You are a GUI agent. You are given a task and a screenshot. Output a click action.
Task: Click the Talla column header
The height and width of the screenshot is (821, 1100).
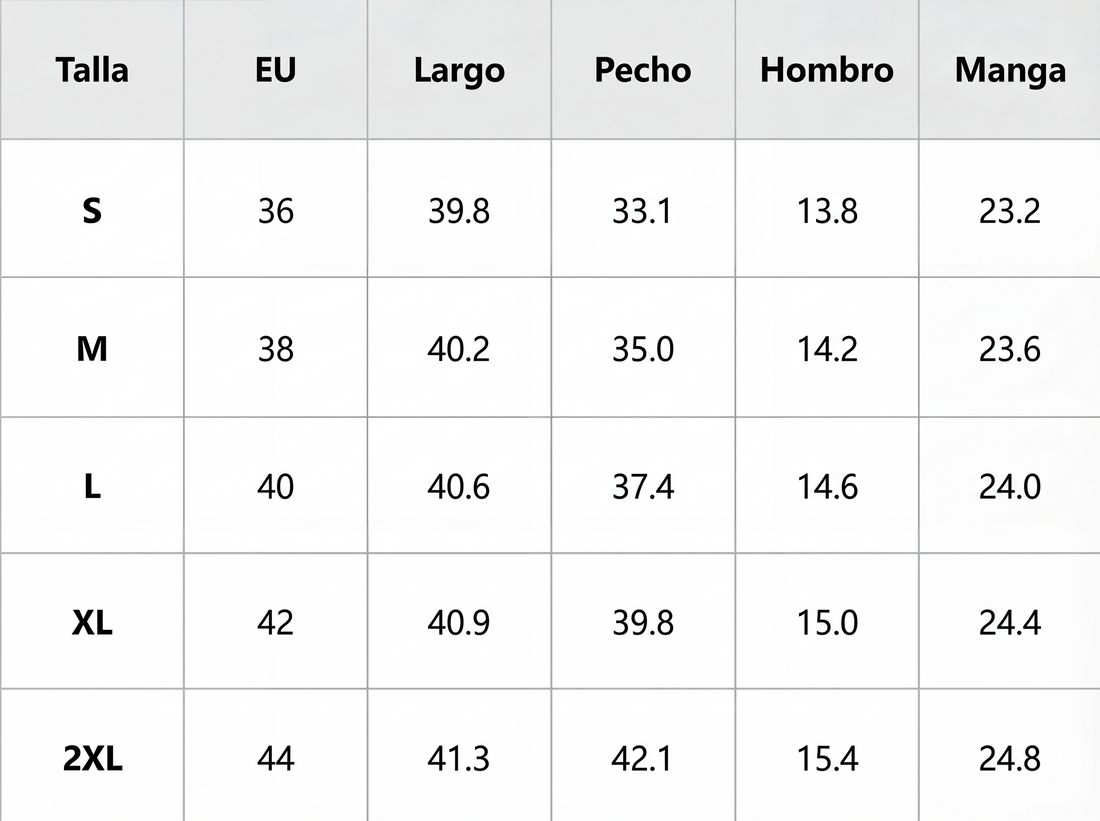coord(92,70)
